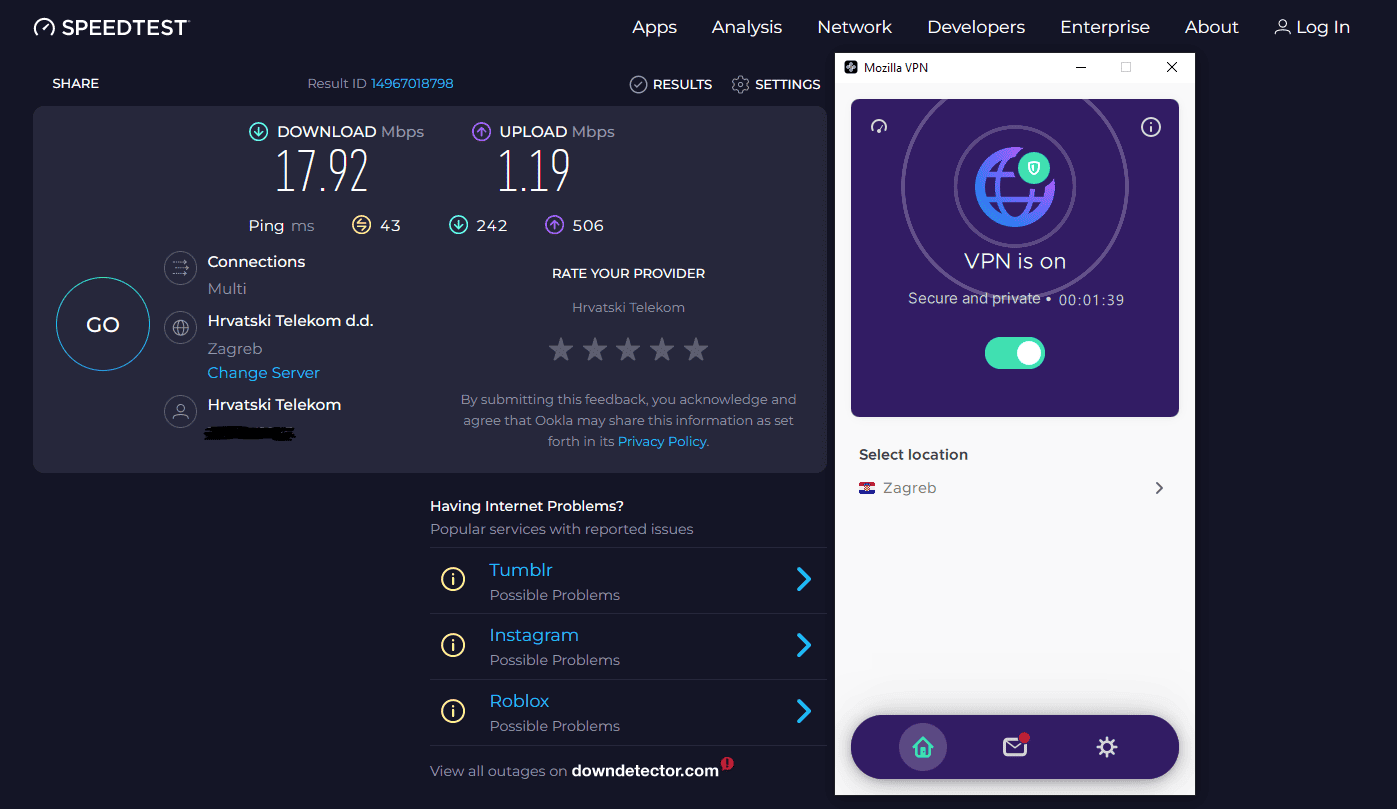Image resolution: width=1397 pixels, height=809 pixels.
Task: Open the VPN messages inbox tab
Action: pos(1015,746)
